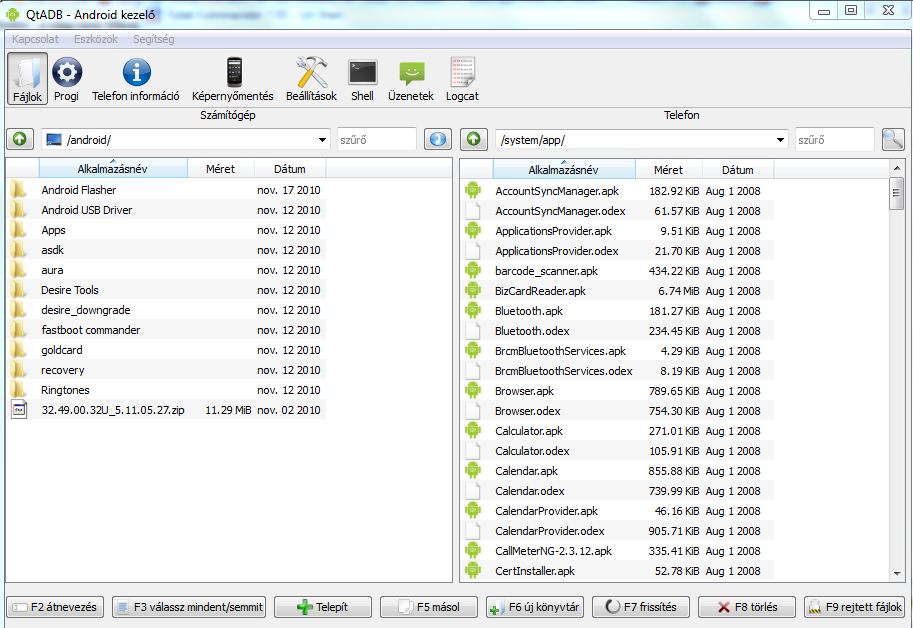Select the Android Flasher folder icon
This screenshot has width=913, height=628.
(19, 190)
